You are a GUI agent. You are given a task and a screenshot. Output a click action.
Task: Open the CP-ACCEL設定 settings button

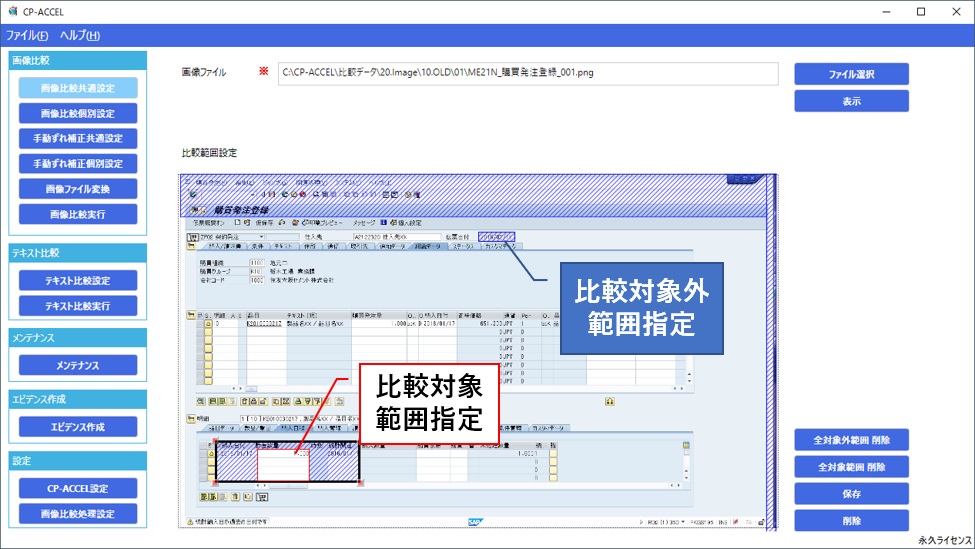[x=78, y=488]
